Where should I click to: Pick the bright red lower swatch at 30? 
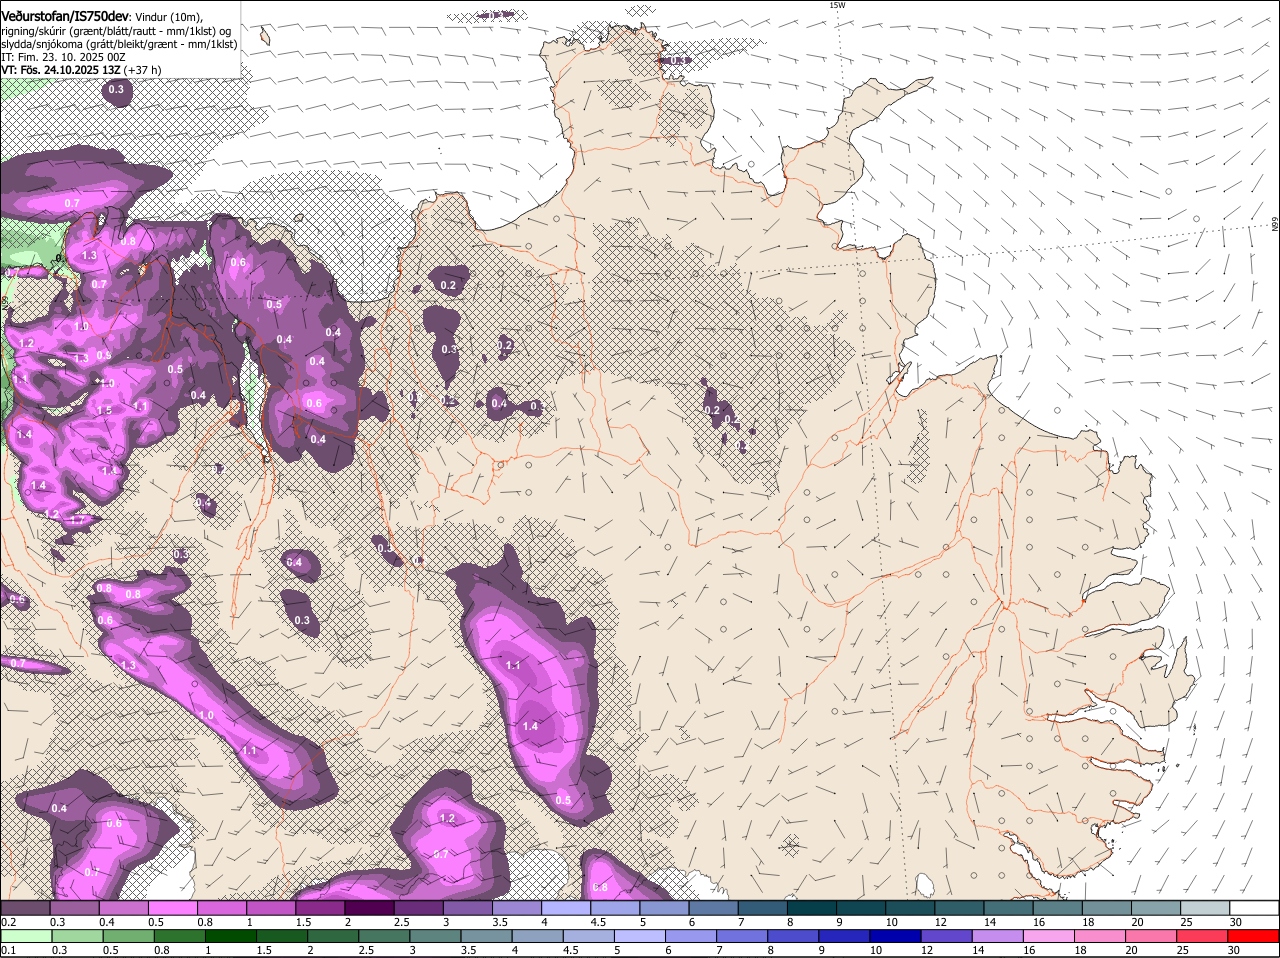pos(1253,937)
